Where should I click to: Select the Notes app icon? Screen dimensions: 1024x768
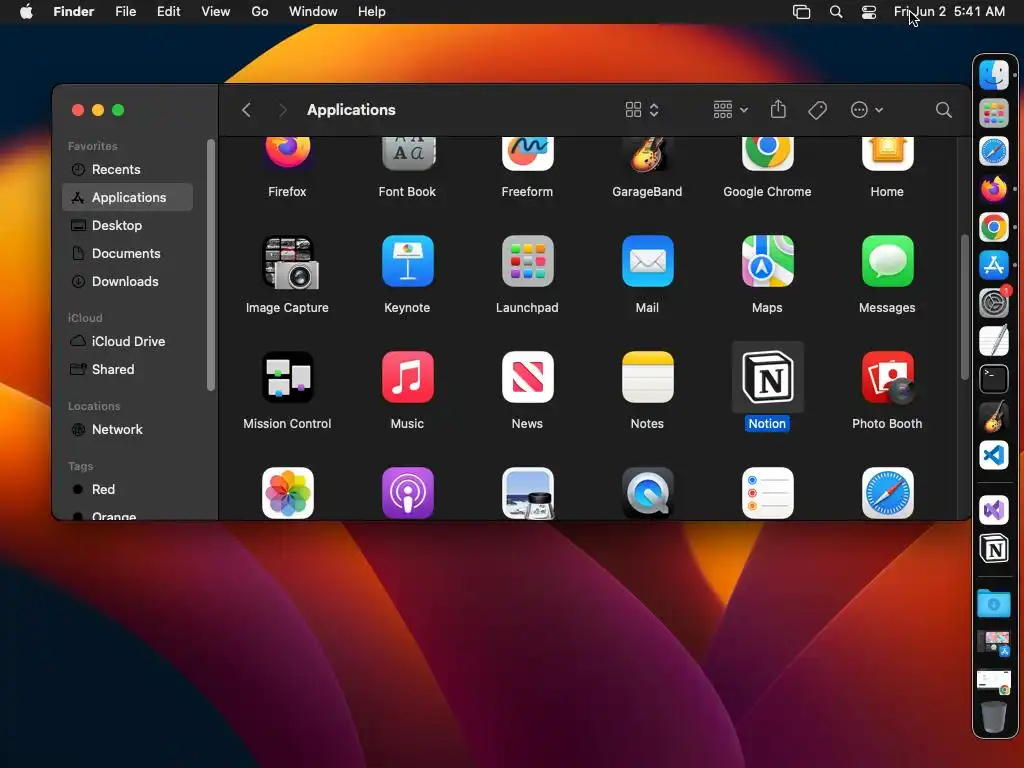click(647, 377)
